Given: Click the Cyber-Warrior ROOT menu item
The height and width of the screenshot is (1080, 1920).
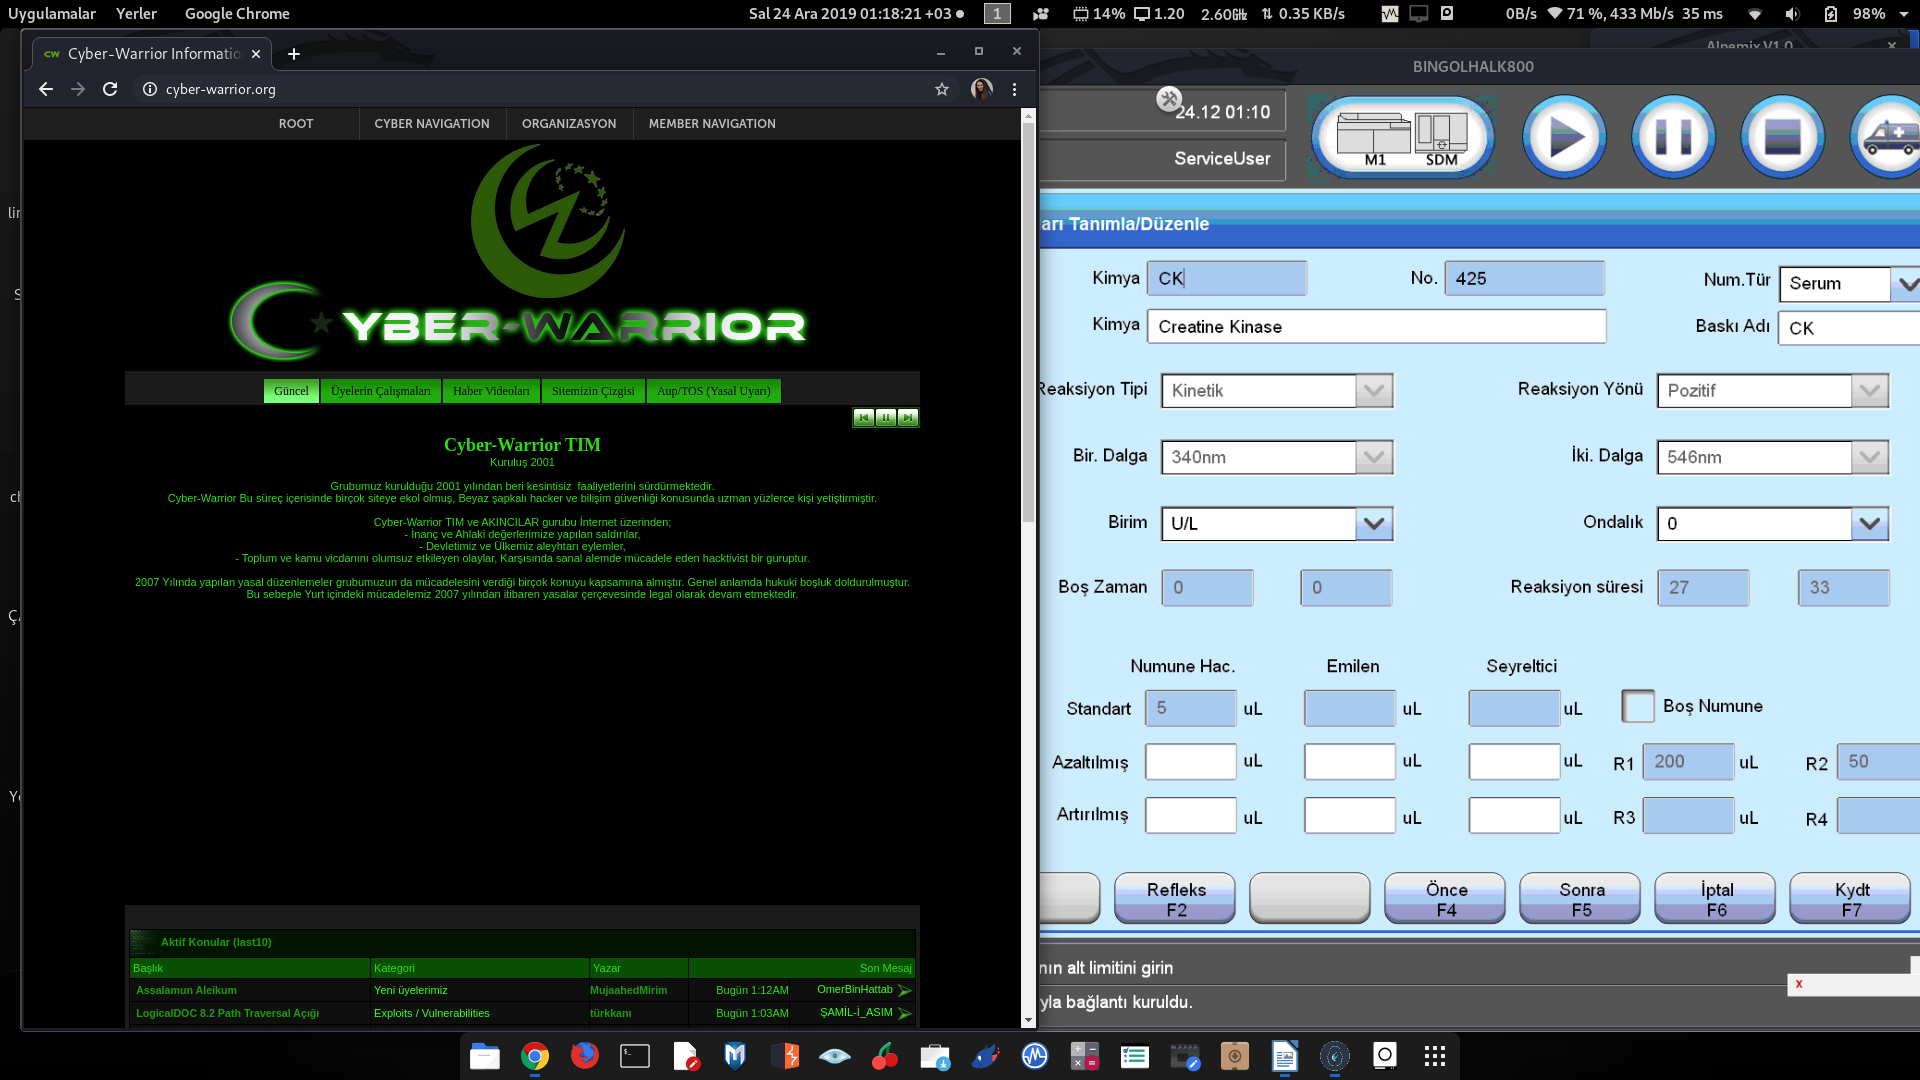Looking at the screenshot, I should 297,123.
